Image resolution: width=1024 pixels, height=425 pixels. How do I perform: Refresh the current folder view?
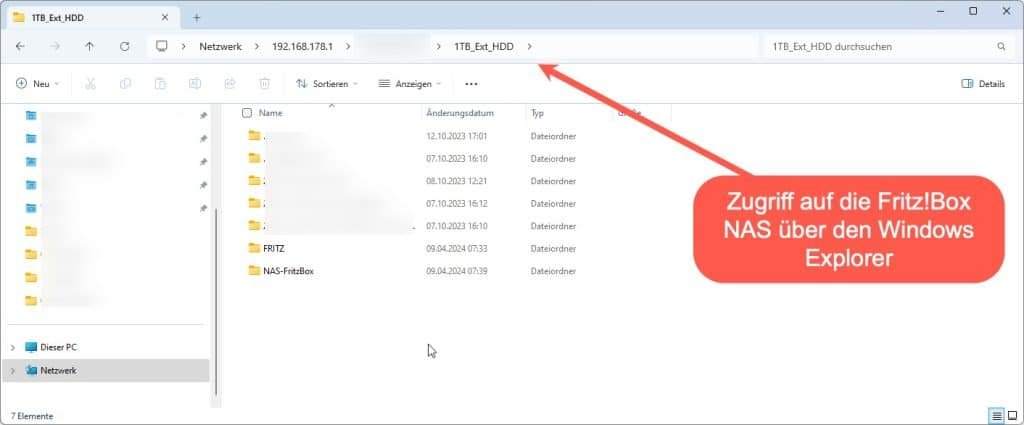124,46
